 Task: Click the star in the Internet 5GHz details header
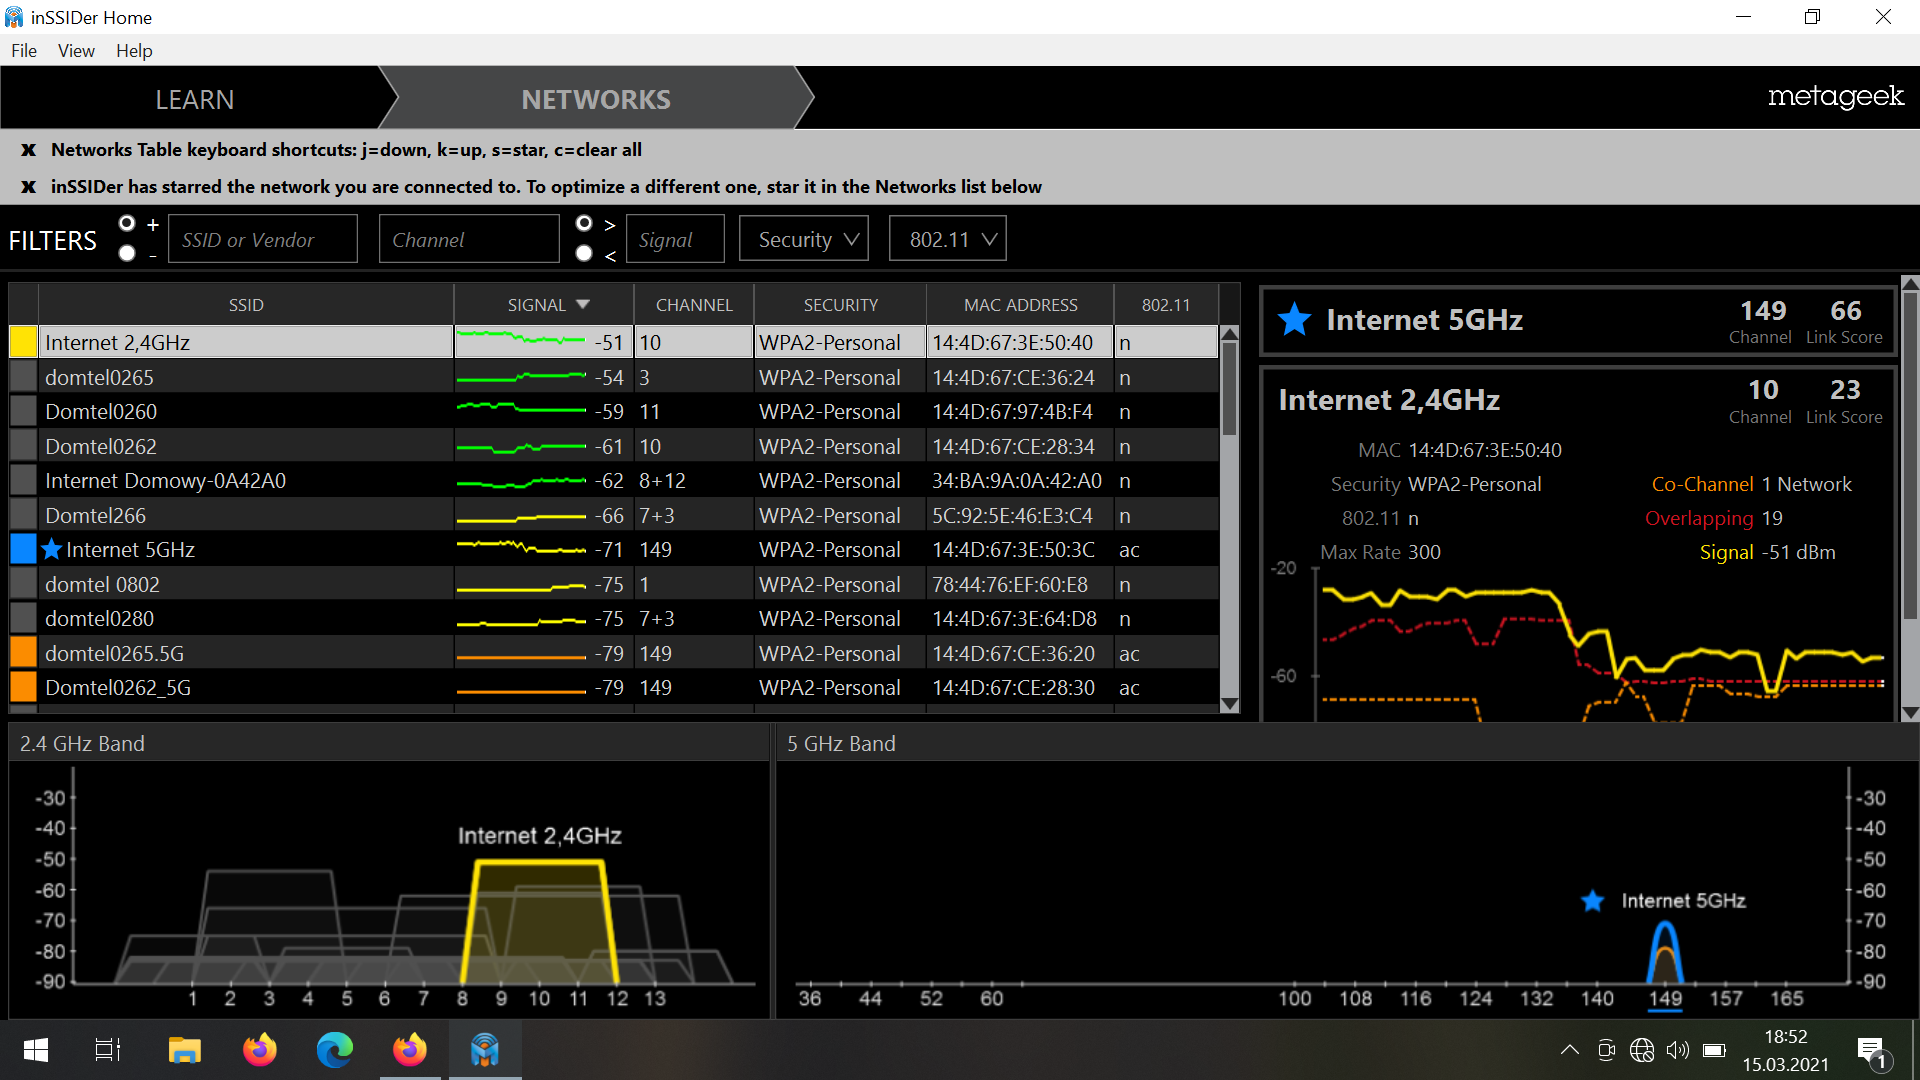(x=1294, y=319)
